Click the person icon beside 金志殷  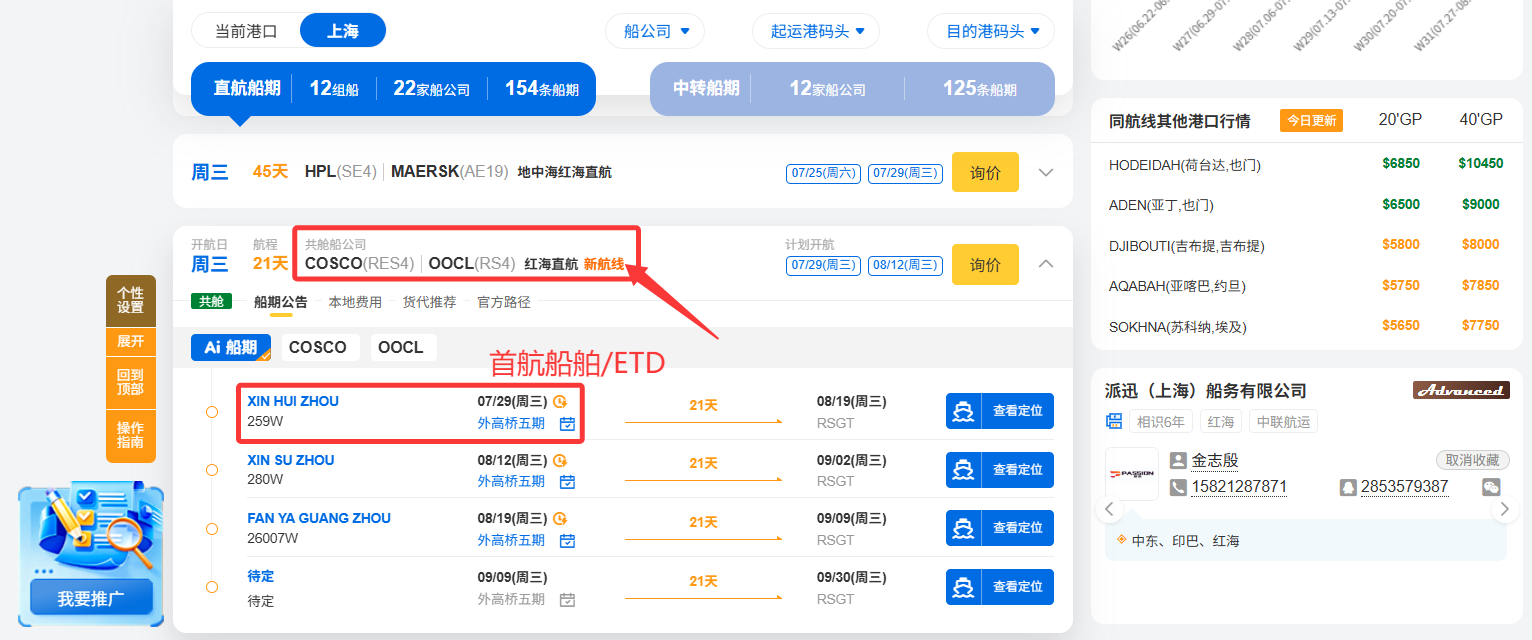[1178, 461]
